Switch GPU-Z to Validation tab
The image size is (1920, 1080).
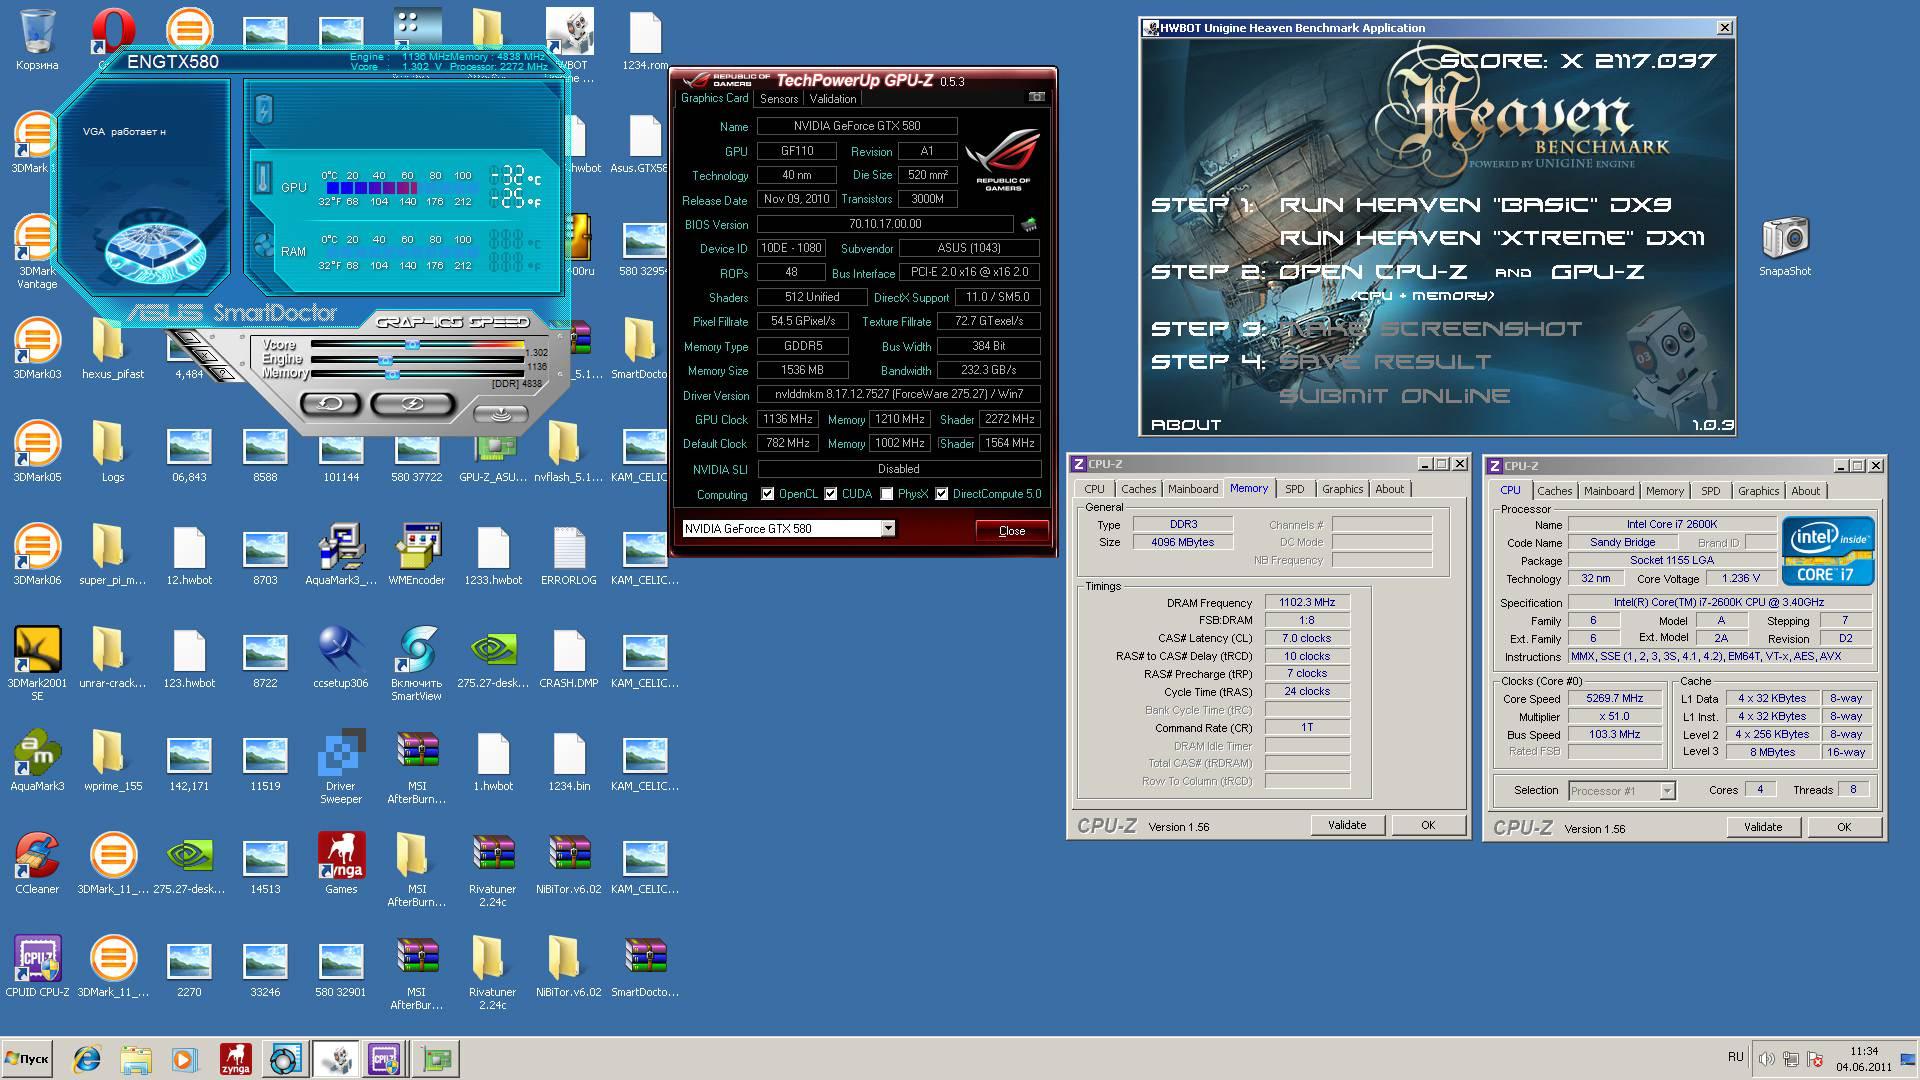[x=833, y=99]
